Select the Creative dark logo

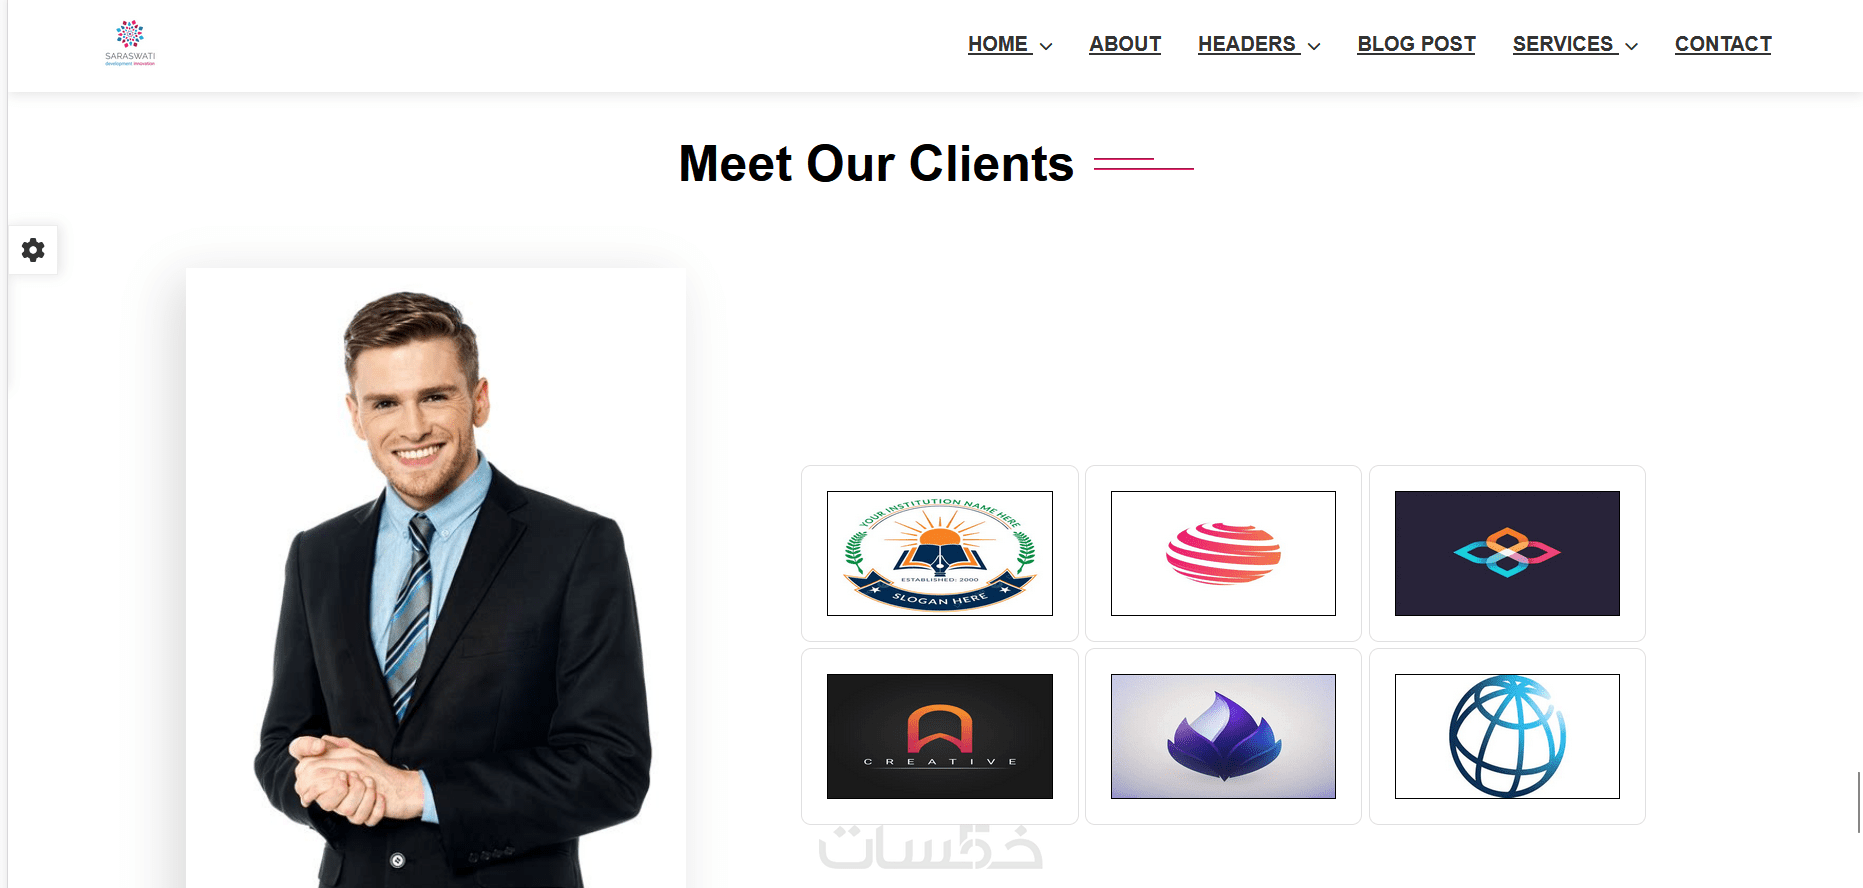pyautogui.click(x=940, y=736)
